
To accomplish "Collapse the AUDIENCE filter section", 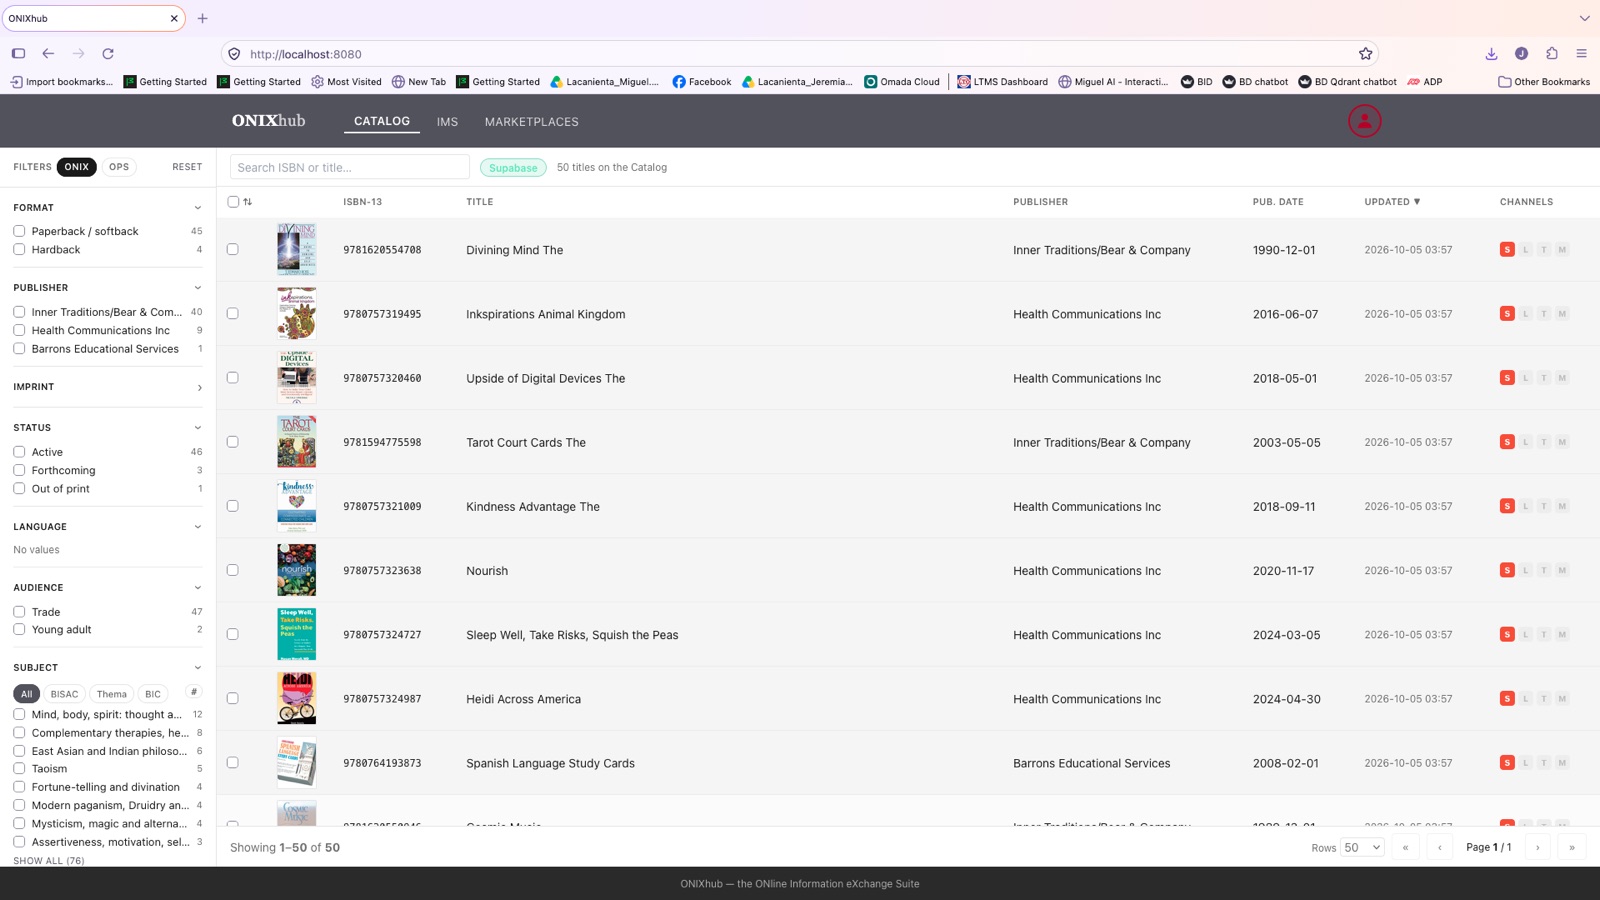I will [198, 588].
